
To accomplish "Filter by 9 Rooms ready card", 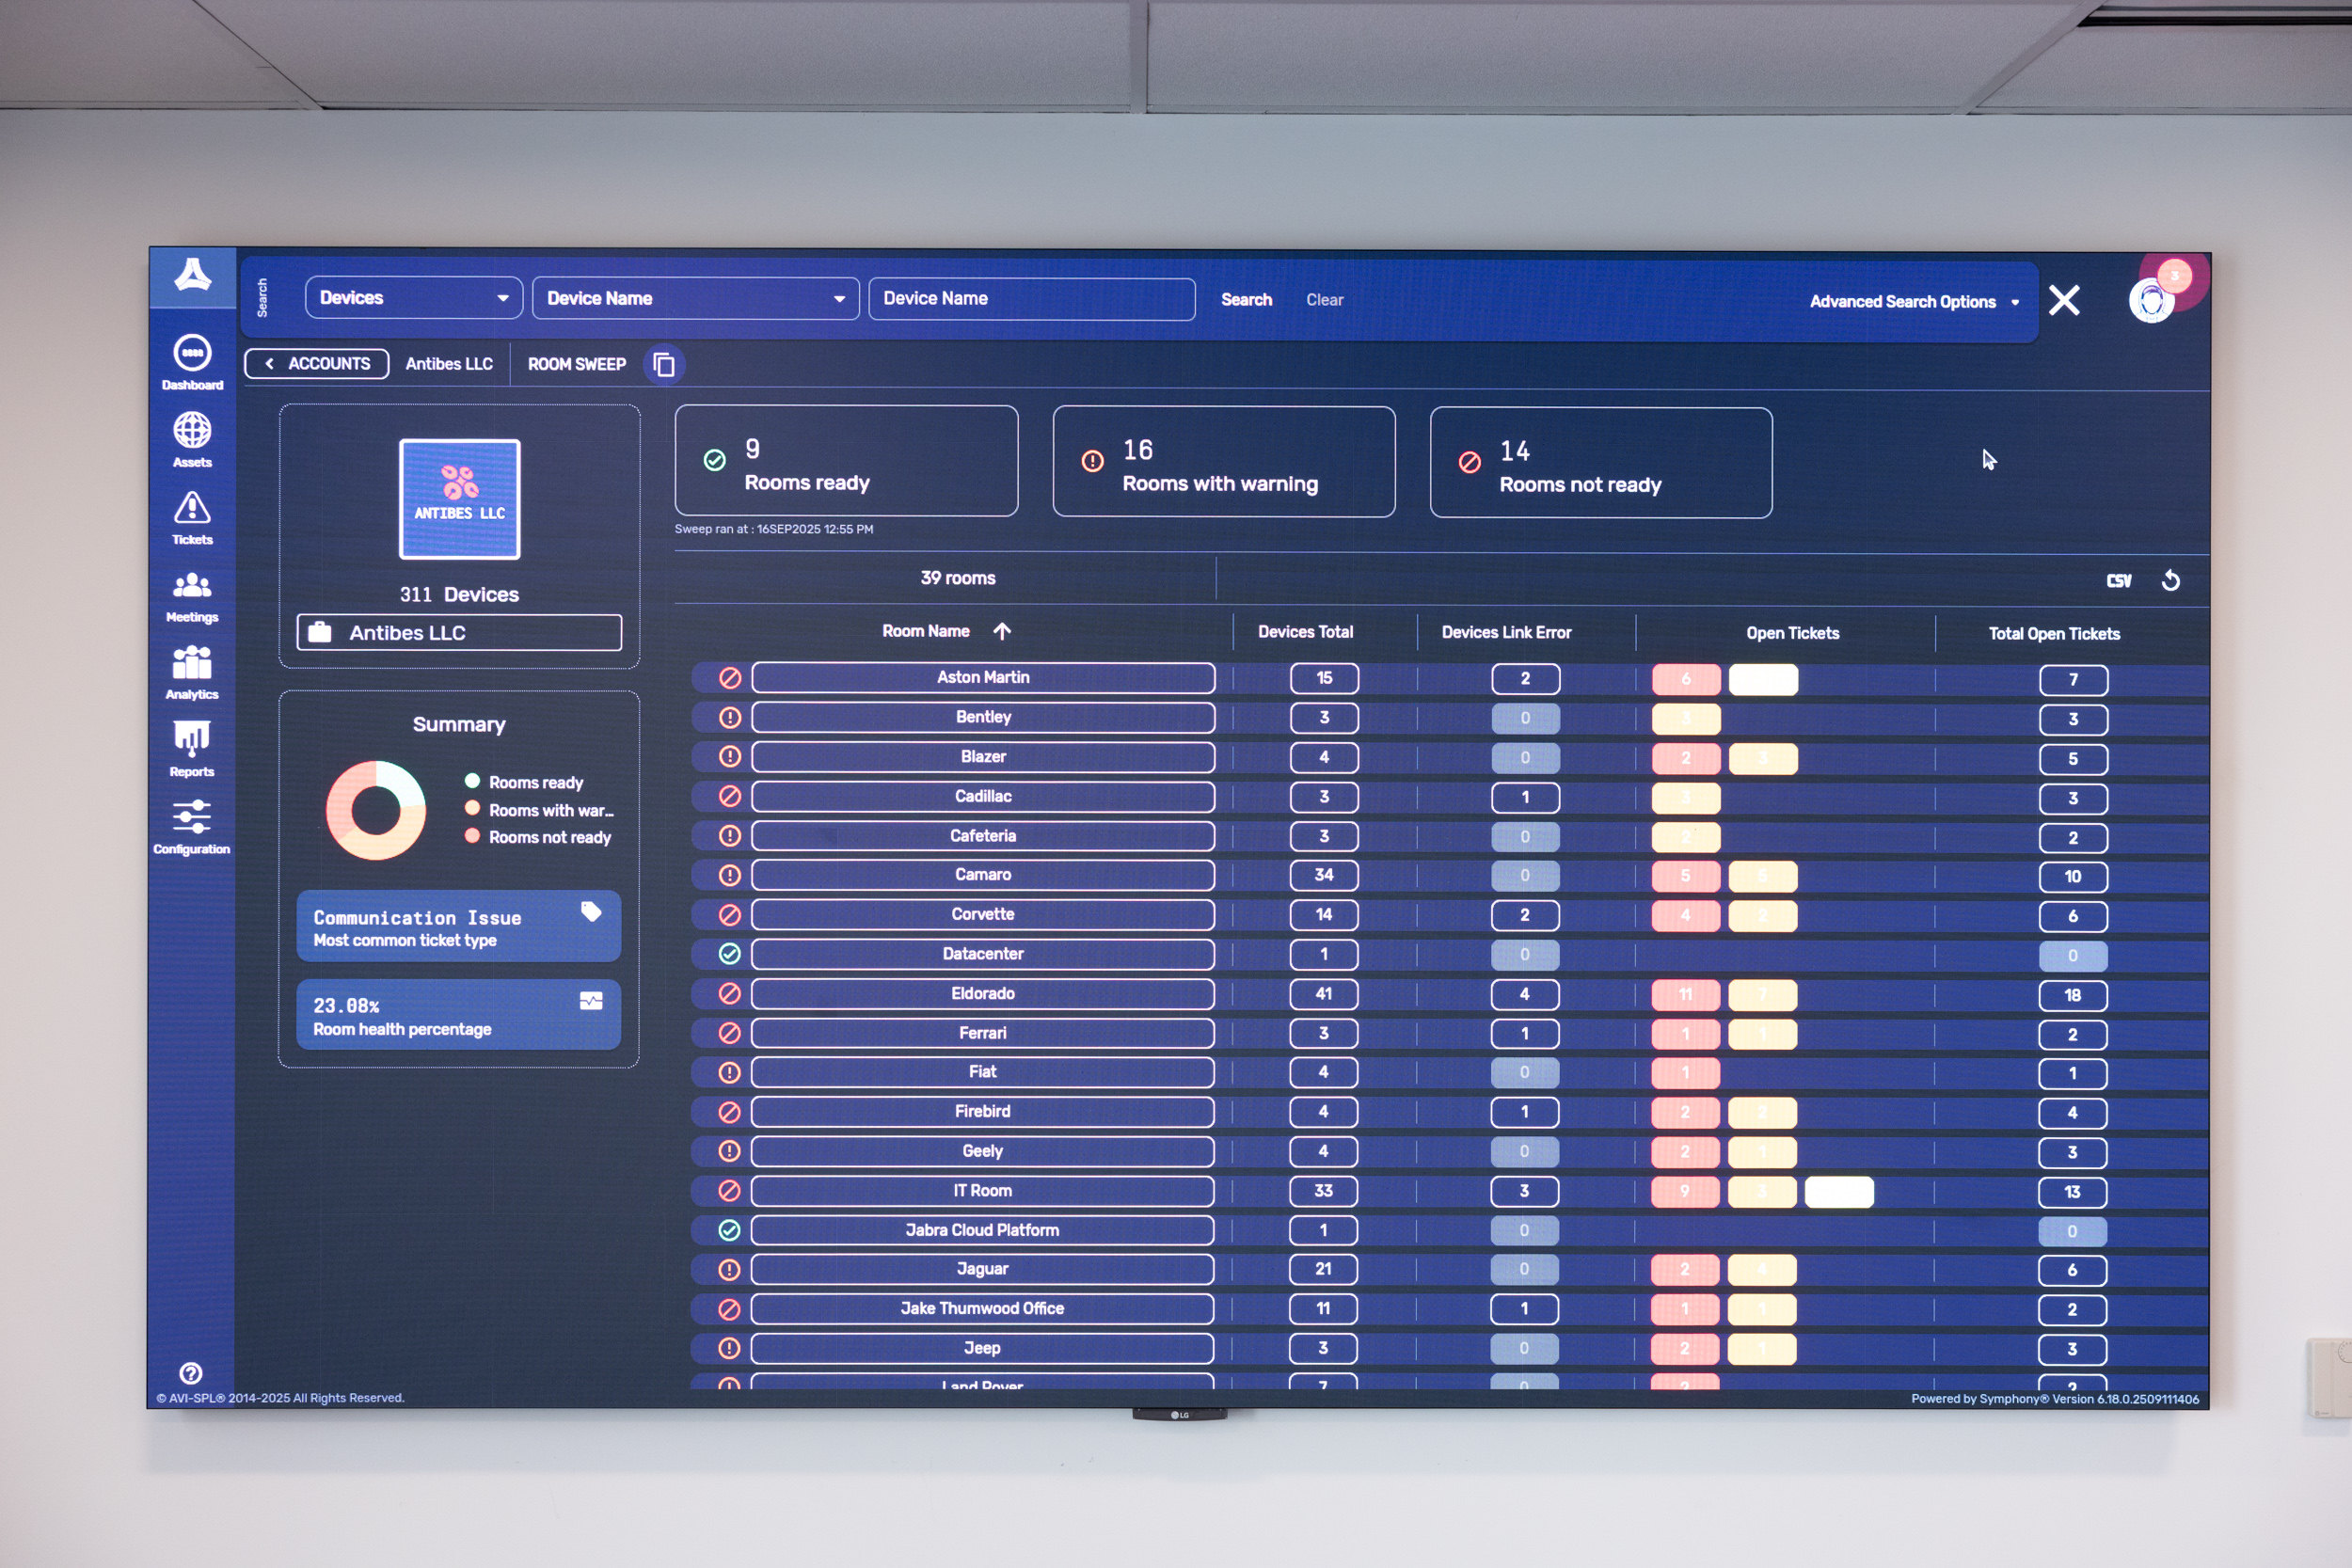I will coord(847,461).
